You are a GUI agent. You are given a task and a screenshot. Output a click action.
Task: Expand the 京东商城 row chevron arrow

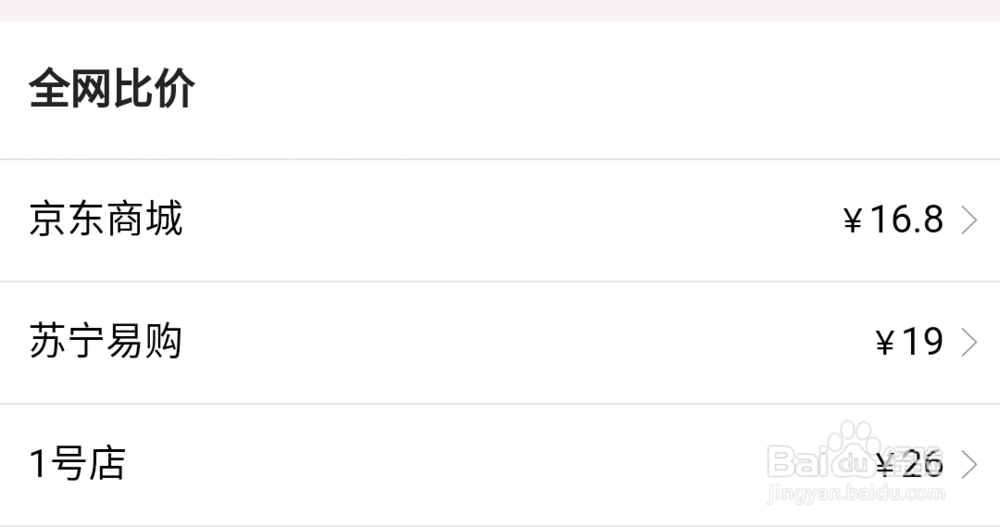(968, 220)
